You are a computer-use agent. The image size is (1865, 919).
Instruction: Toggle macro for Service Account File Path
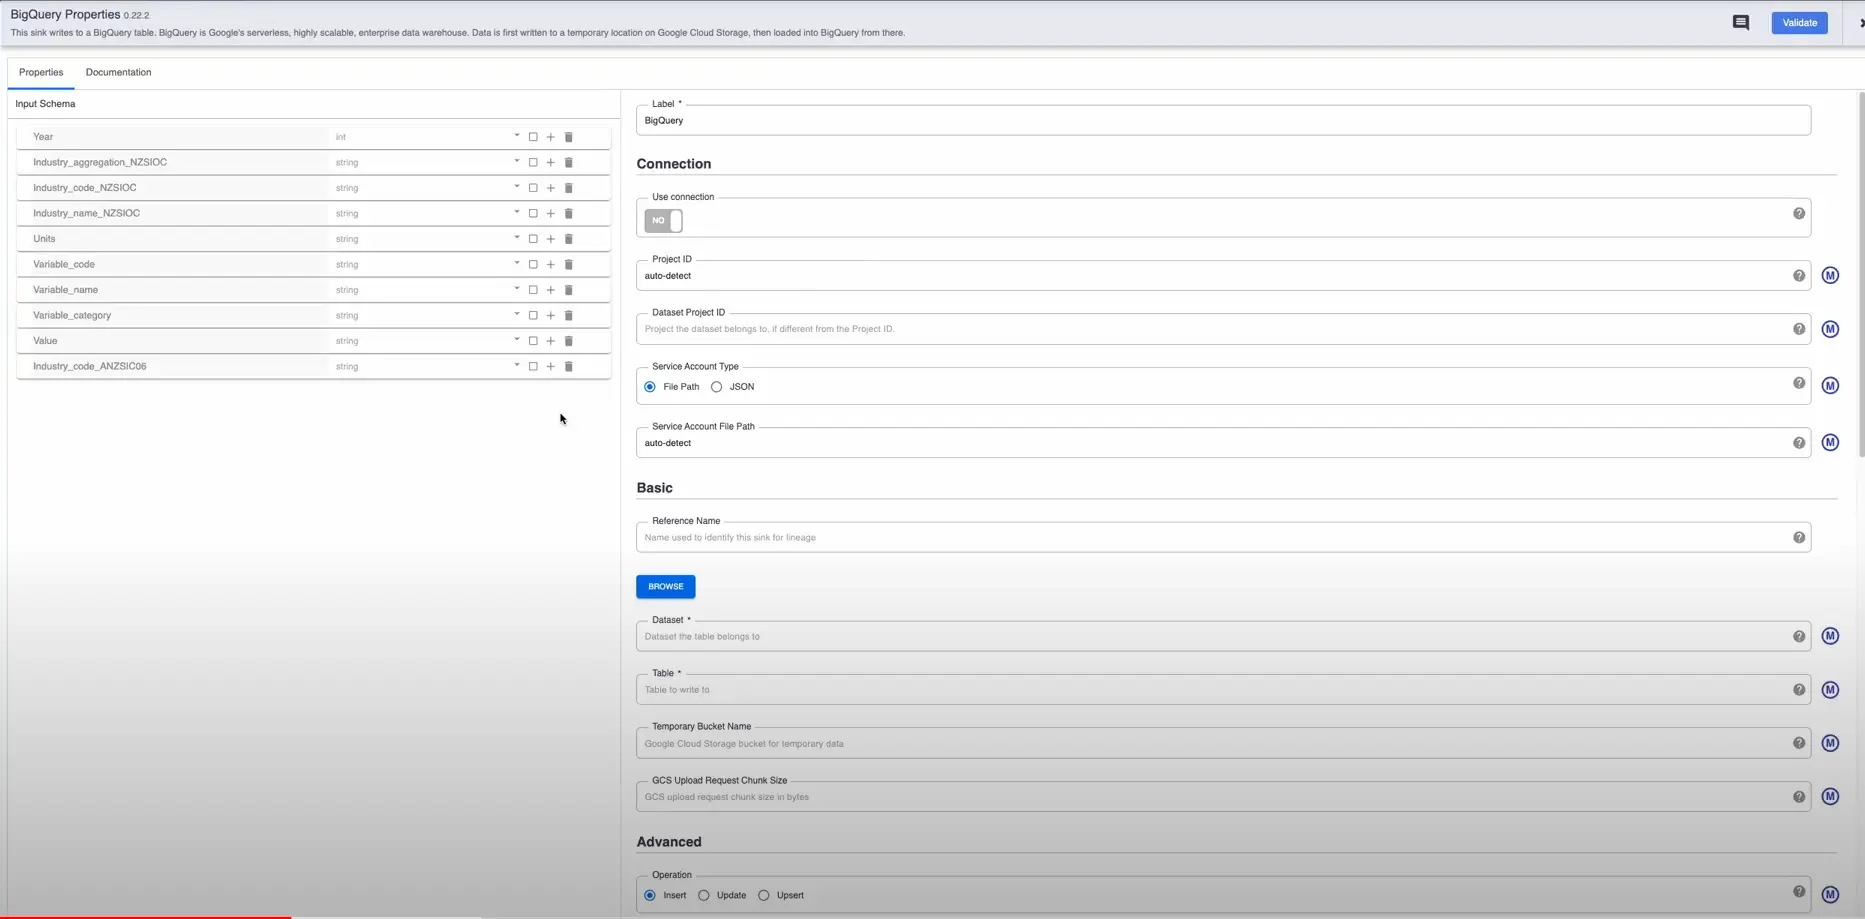coord(1830,443)
